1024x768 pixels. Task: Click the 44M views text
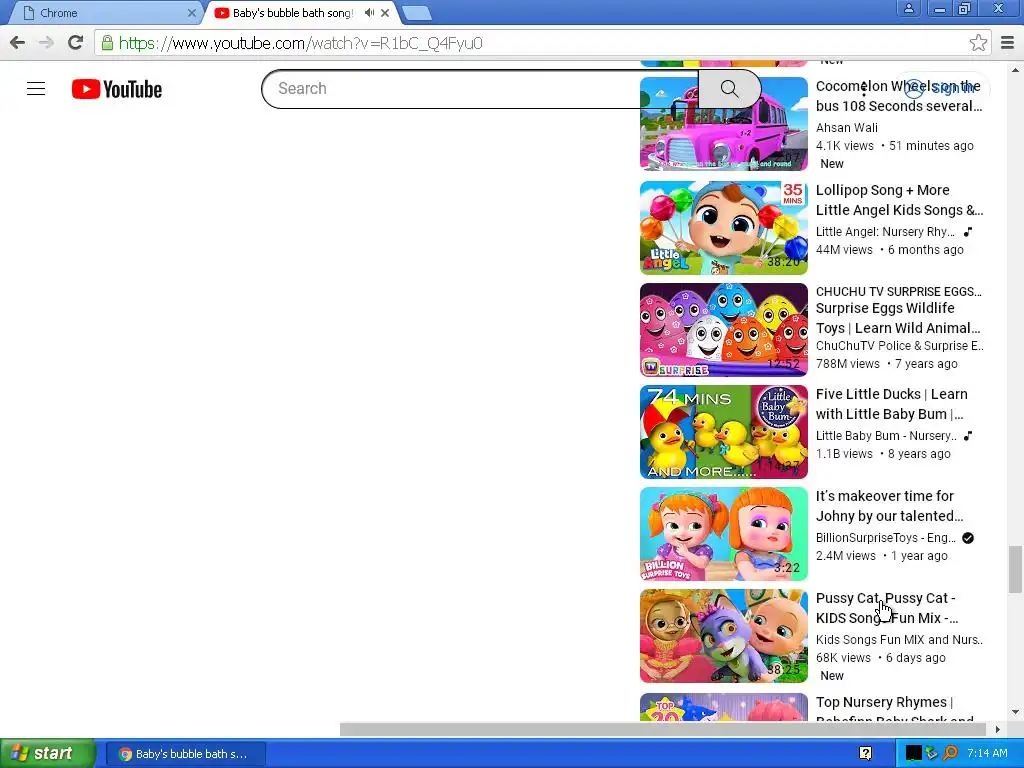844,249
